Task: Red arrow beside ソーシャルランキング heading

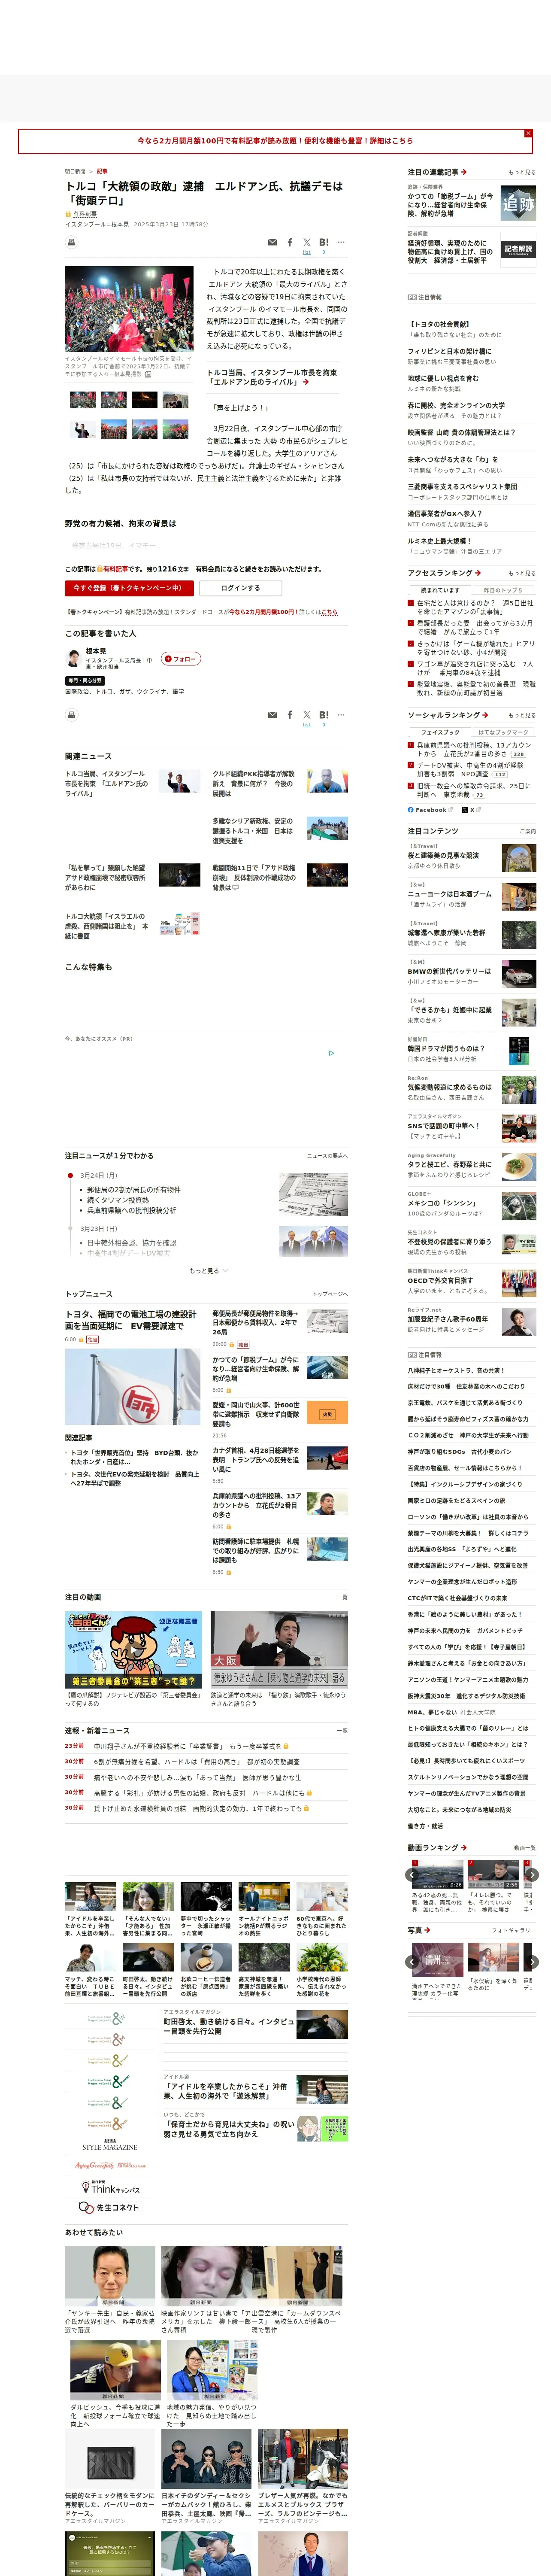Action: tap(485, 715)
